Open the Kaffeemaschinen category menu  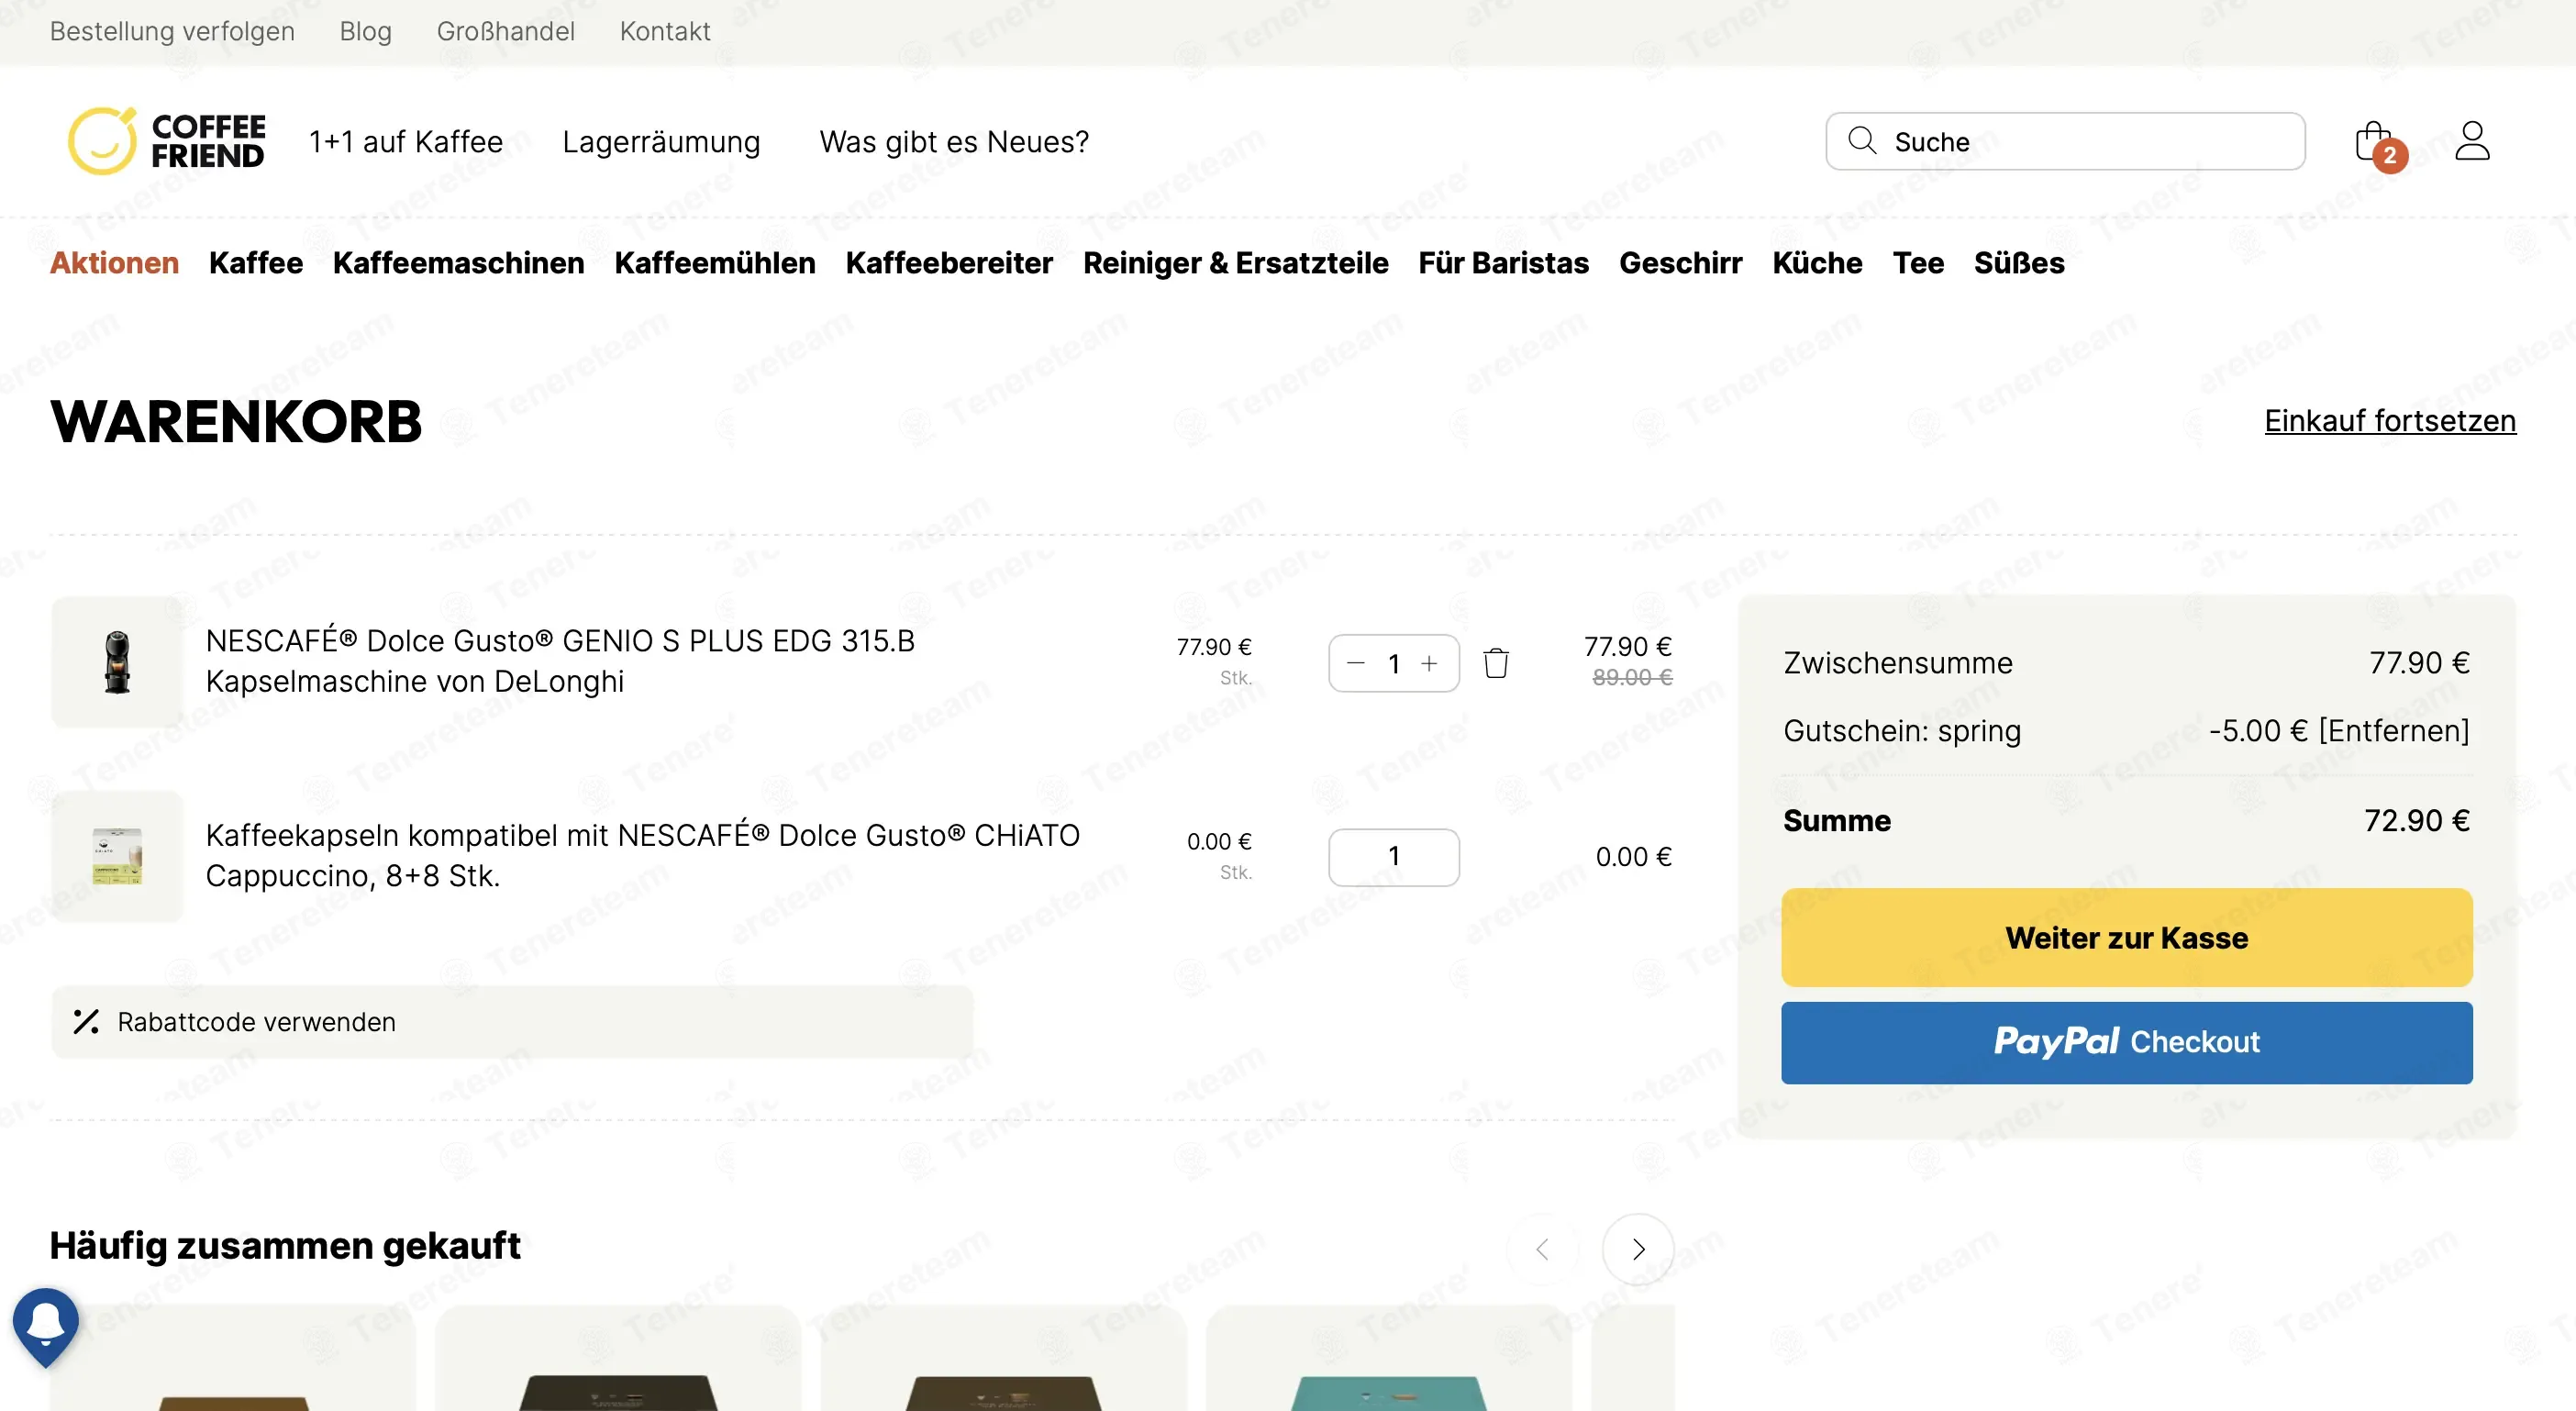458,263
